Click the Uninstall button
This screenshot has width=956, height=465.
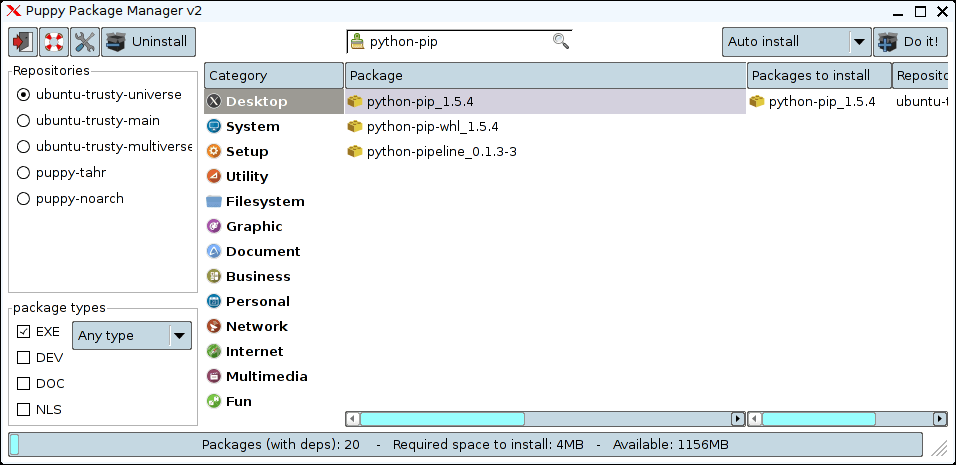148,42
